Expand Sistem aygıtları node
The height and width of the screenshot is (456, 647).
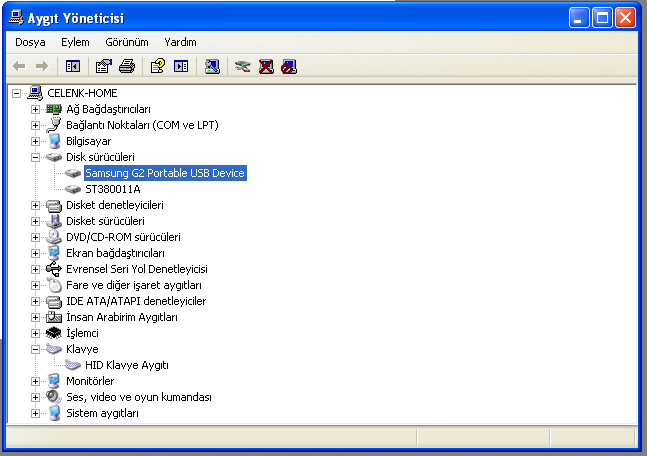tap(35, 413)
